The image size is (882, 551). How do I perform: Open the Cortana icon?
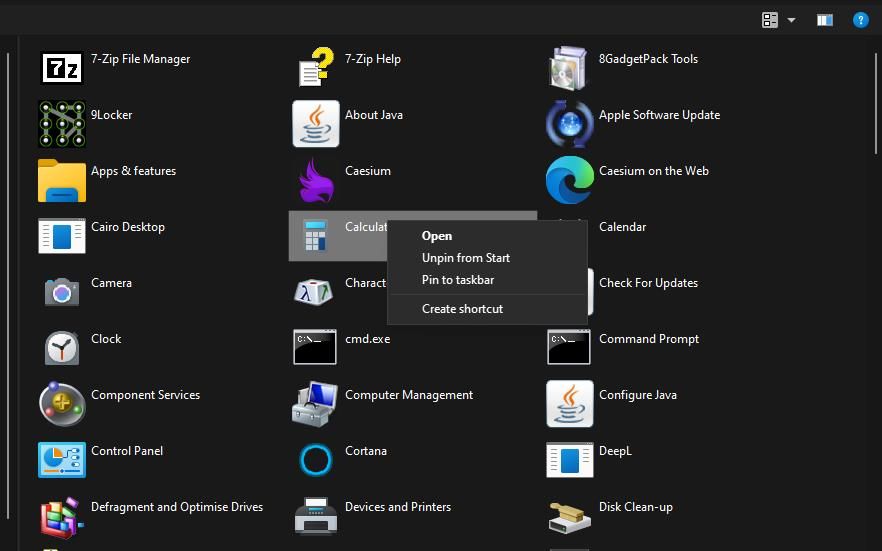click(x=315, y=459)
